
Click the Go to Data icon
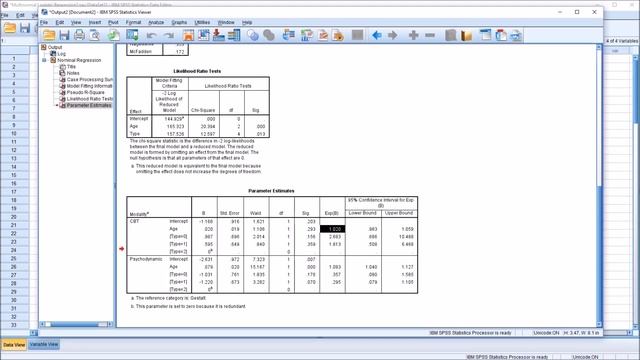[x=188, y=35]
